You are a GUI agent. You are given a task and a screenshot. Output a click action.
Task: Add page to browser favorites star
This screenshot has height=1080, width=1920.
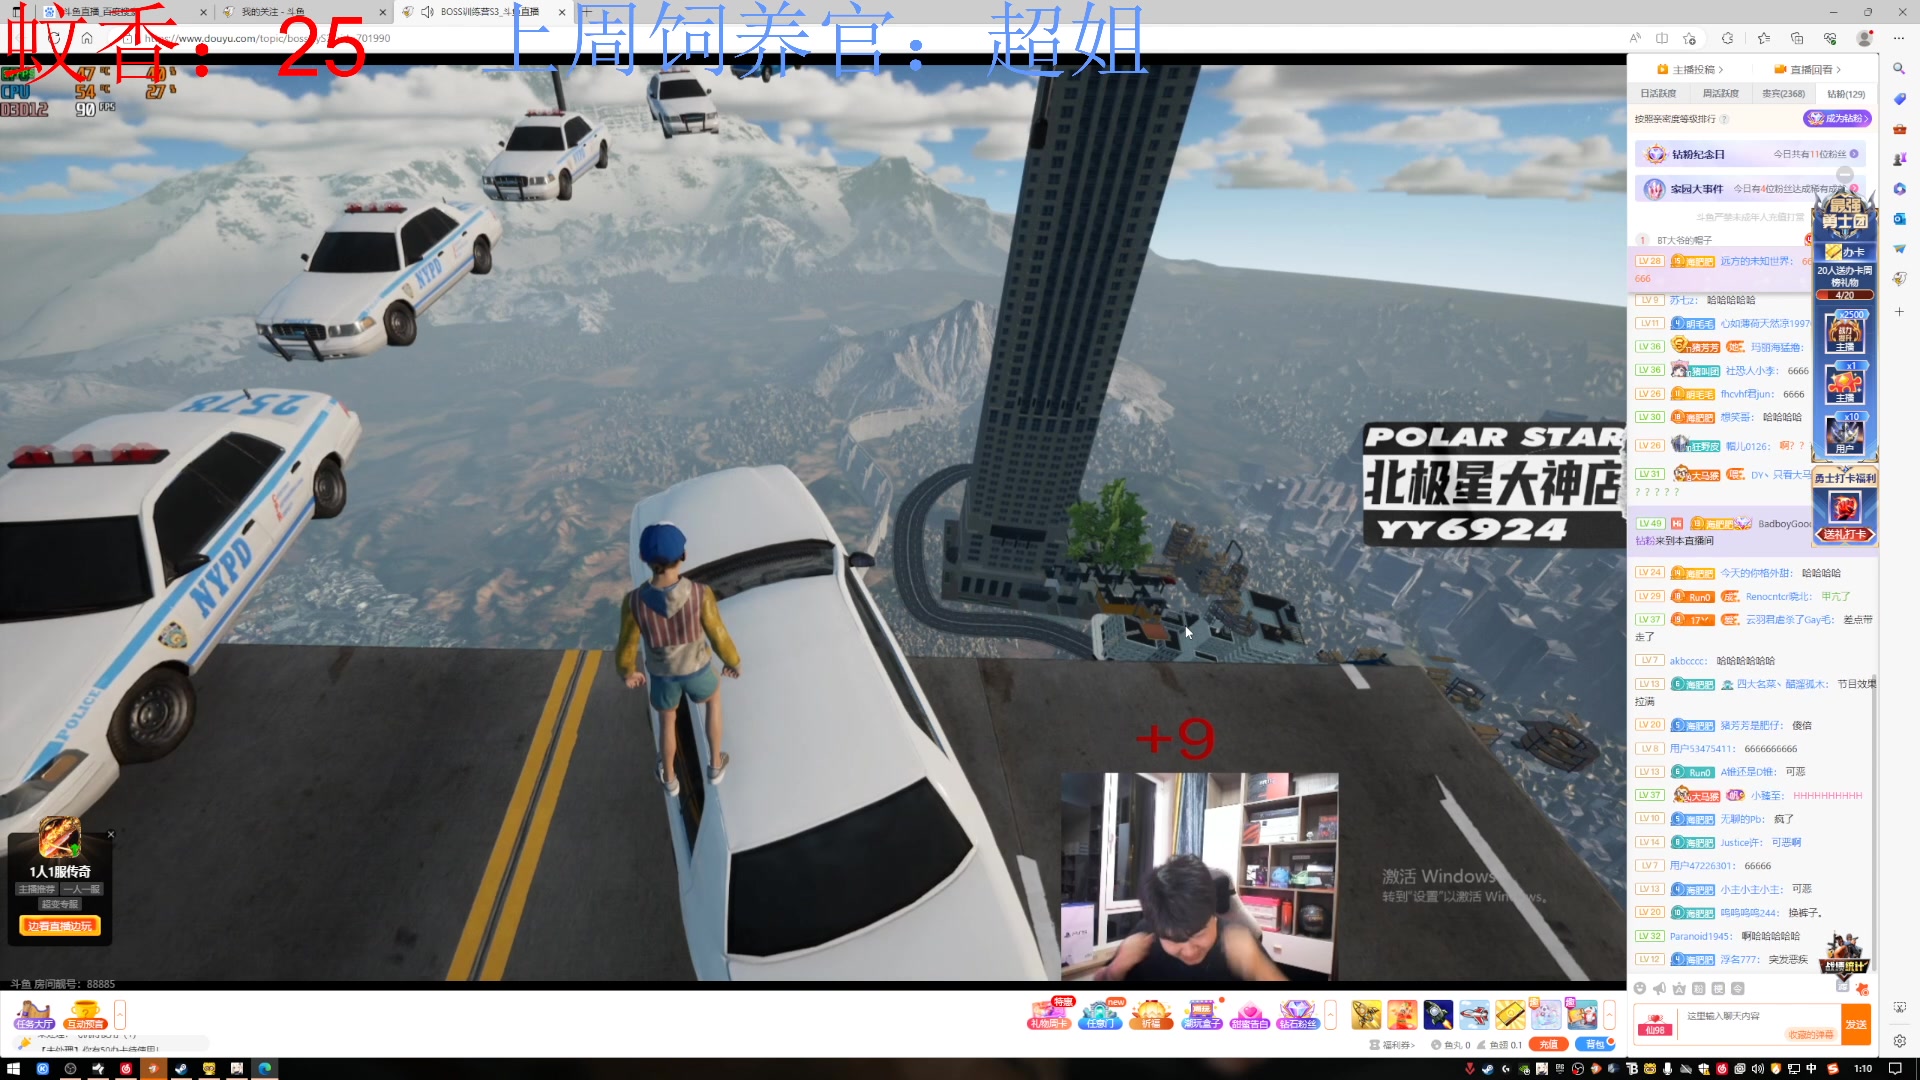(x=1690, y=38)
